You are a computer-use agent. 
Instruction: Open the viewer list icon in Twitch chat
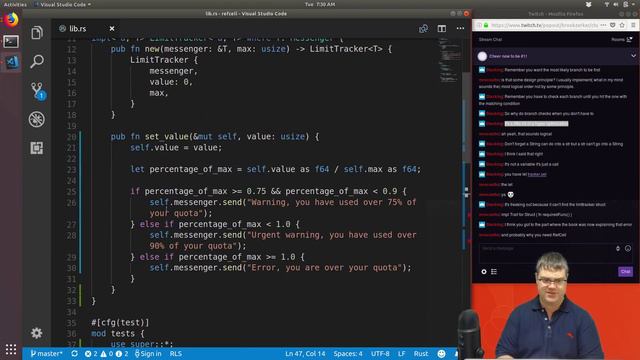pos(494,271)
